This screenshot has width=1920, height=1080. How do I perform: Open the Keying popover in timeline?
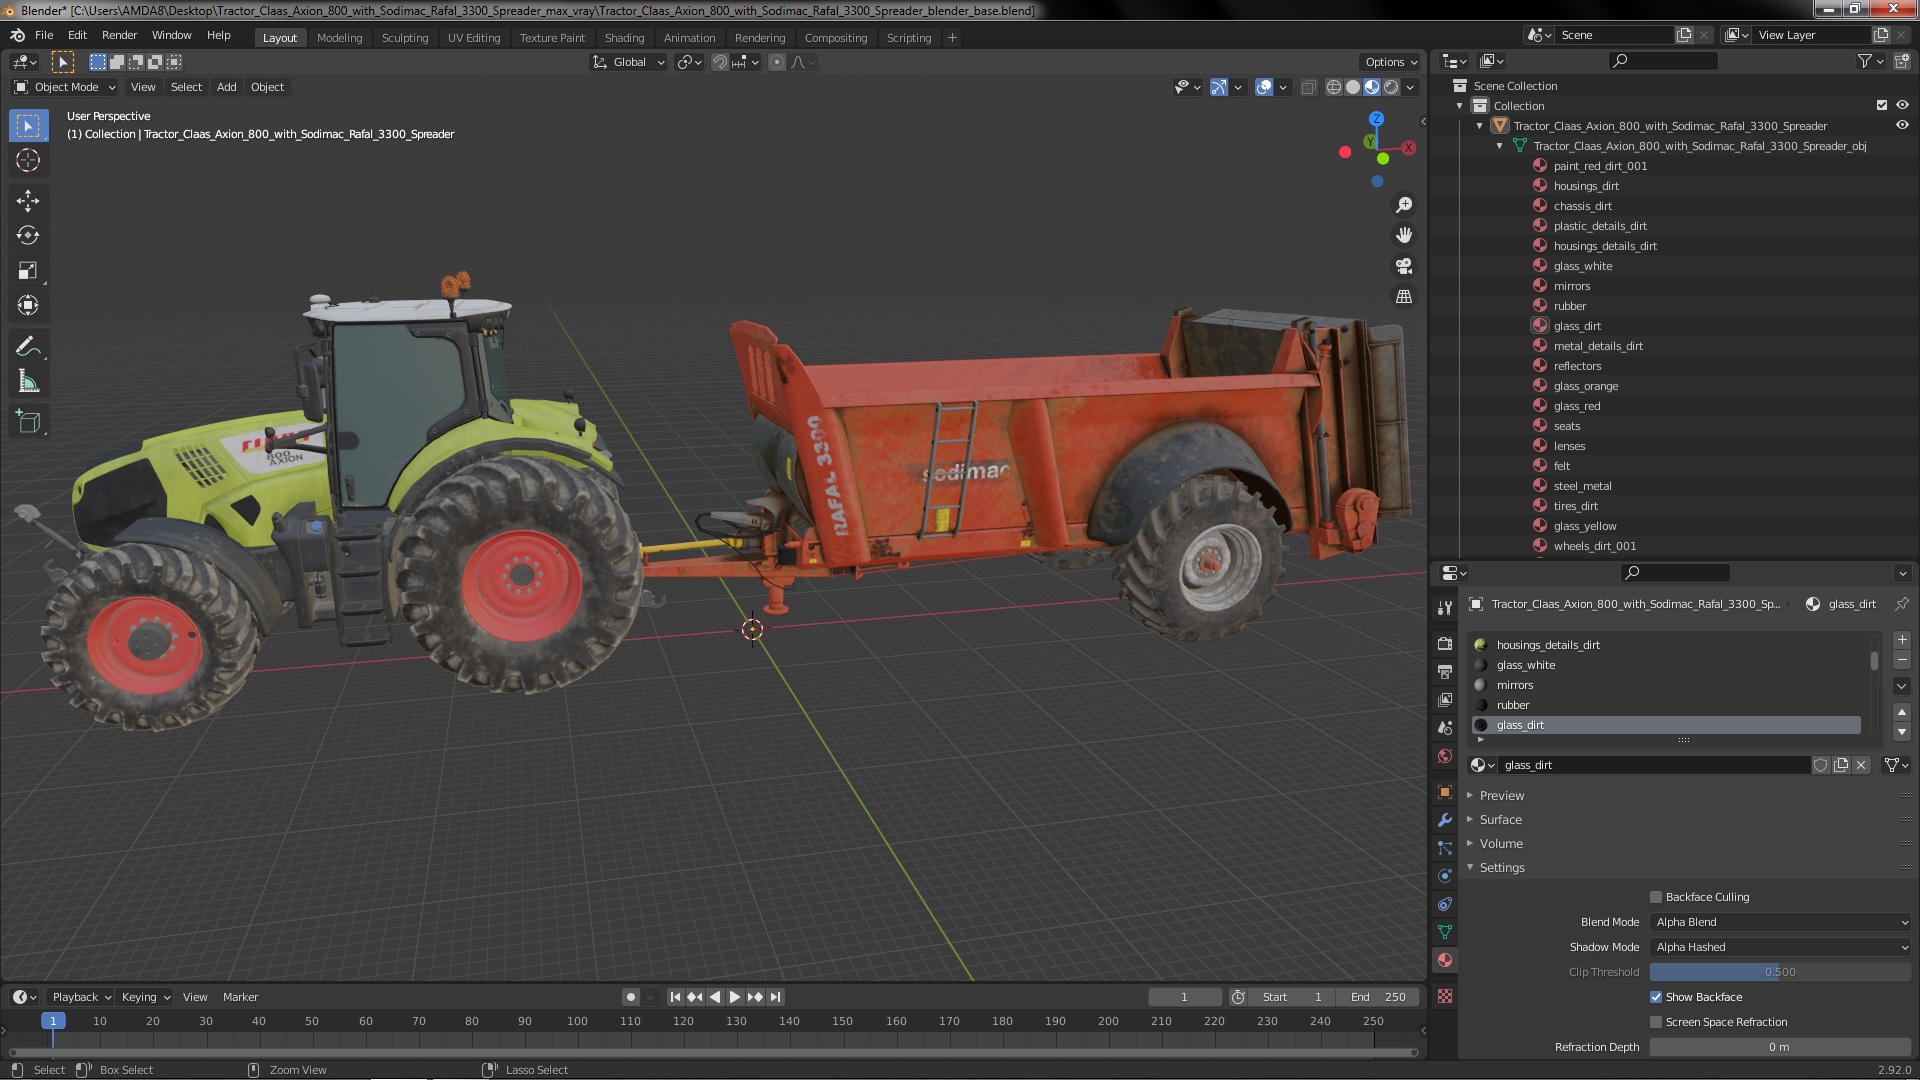[145, 997]
